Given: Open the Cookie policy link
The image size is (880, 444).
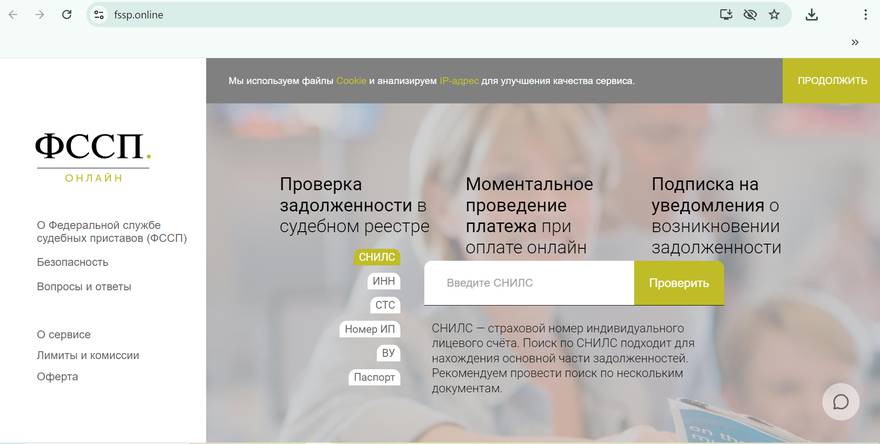Looking at the screenshot, I should [x=351, y=81].
